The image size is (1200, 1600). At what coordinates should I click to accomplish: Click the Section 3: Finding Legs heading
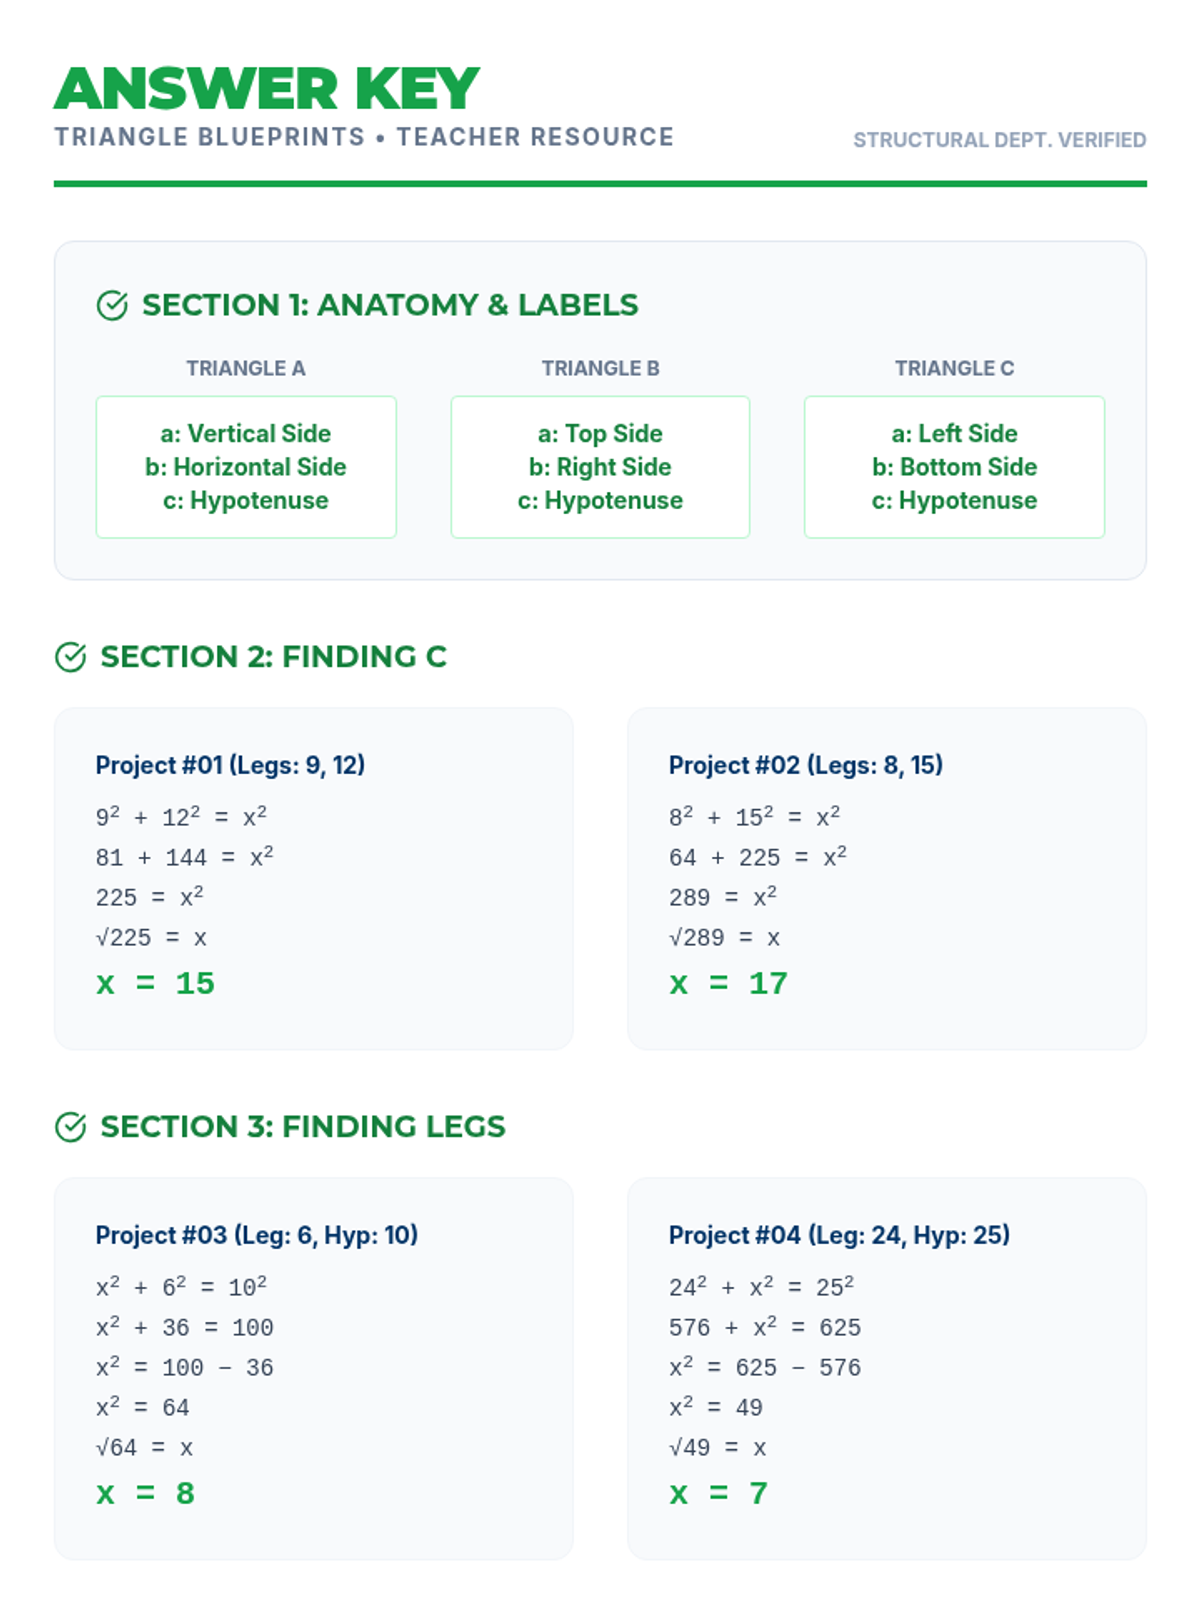click(x=303, y=1127)
